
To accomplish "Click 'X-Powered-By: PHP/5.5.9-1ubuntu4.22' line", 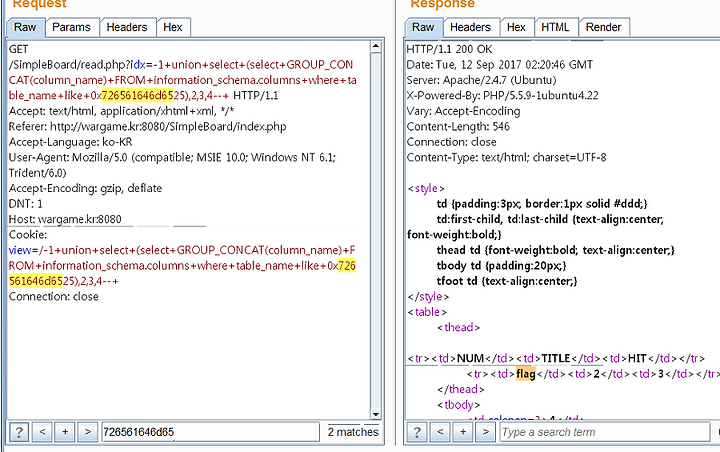I will [502, 96].
